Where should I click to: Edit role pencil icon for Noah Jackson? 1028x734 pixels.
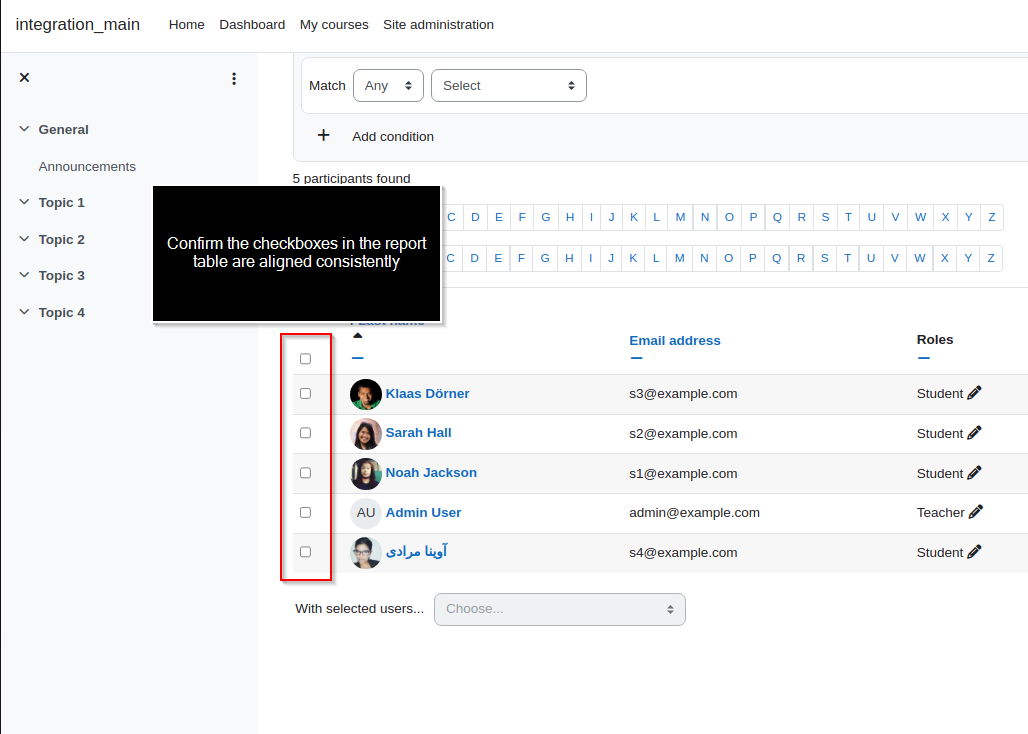[974, 473]
